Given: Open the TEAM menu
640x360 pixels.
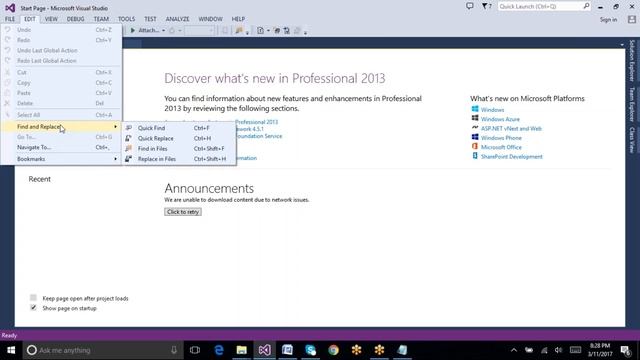Looking at the screenshot, I should click(101, 19).
